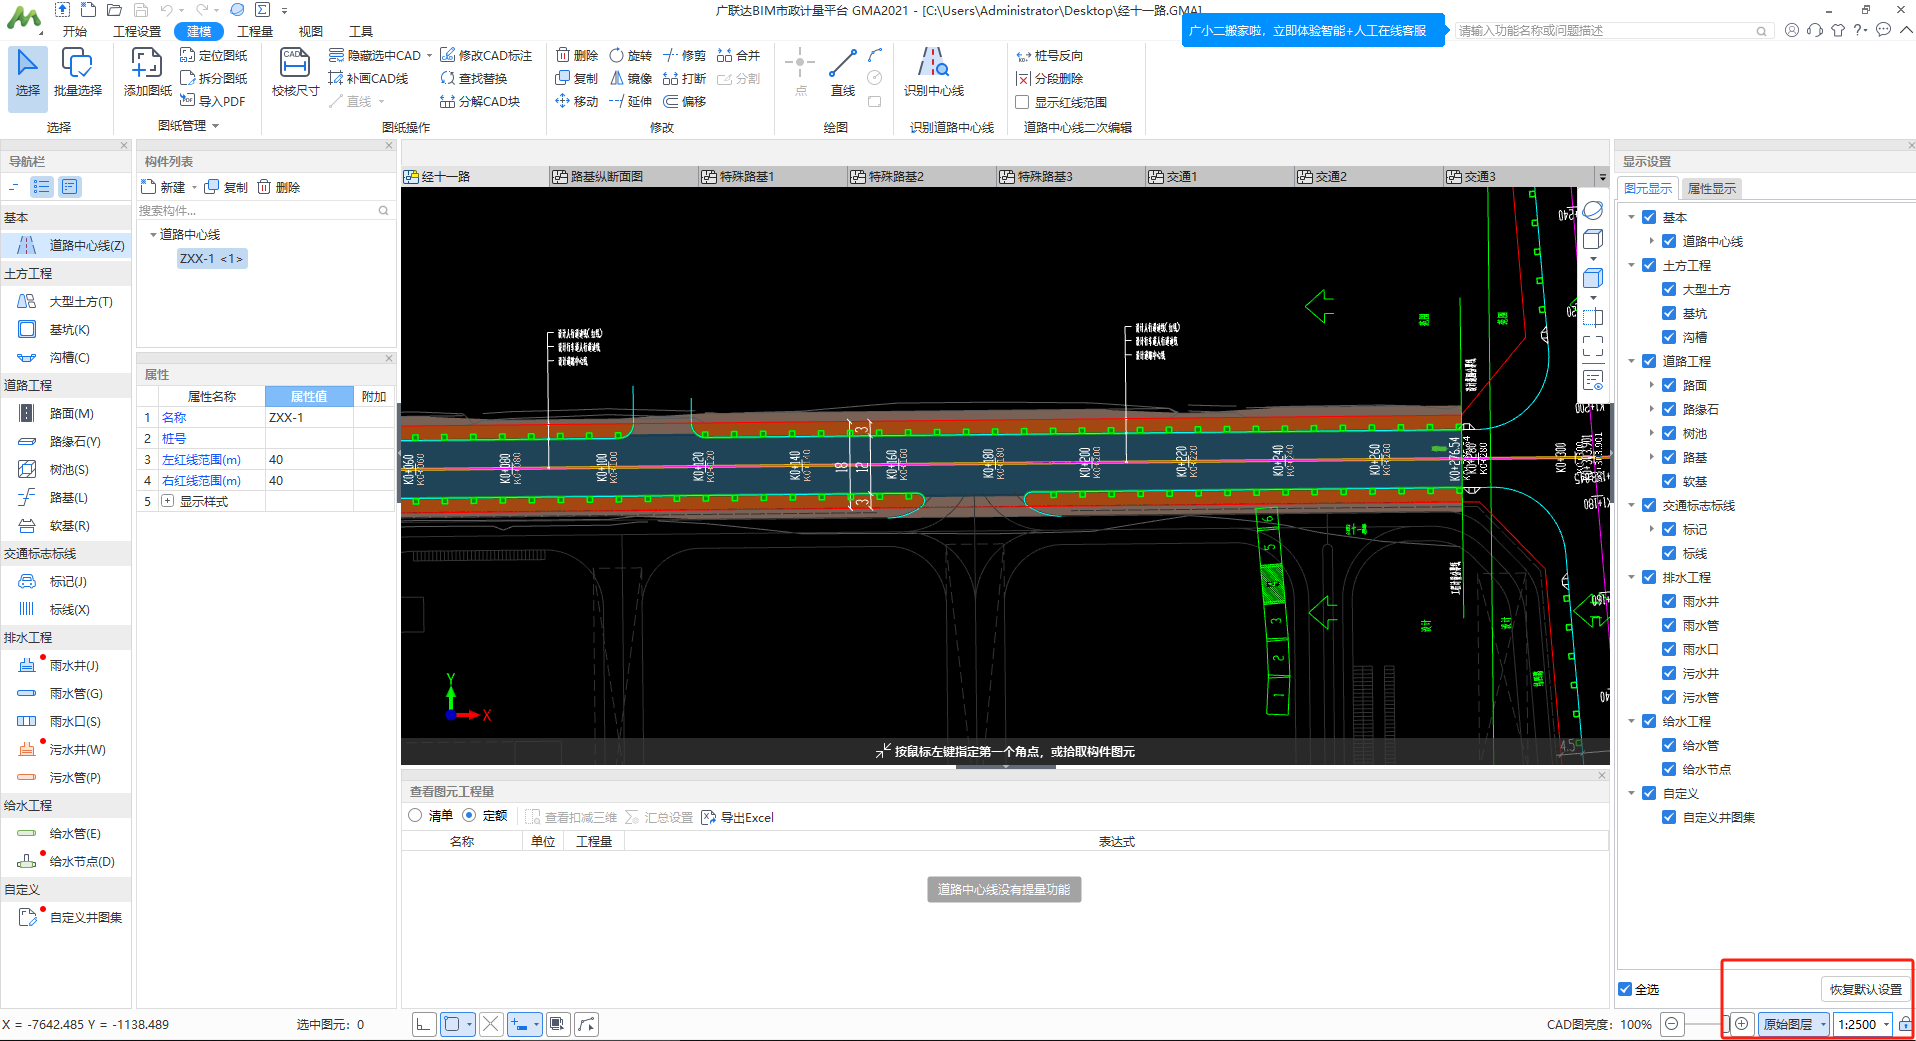Image resolution: width=1916 pixels, height=1041 pixels.
Task: Select the 清单 radio option
Action: pos(415,816)
